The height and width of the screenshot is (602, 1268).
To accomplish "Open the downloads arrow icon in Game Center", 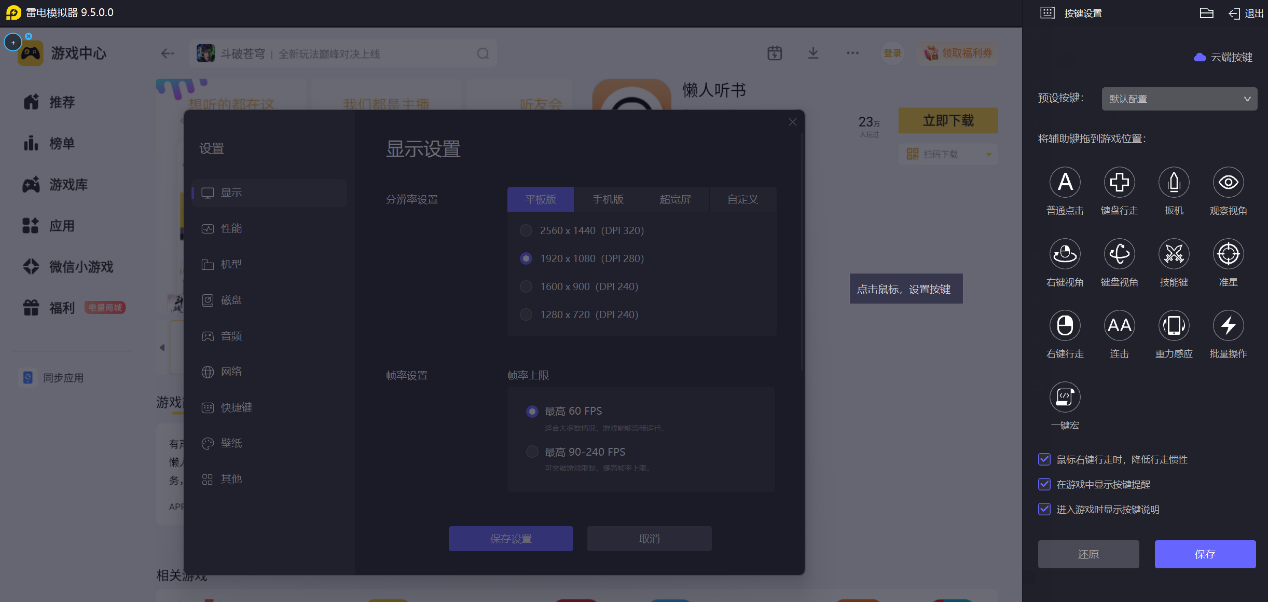I will (x=813, y=53).
